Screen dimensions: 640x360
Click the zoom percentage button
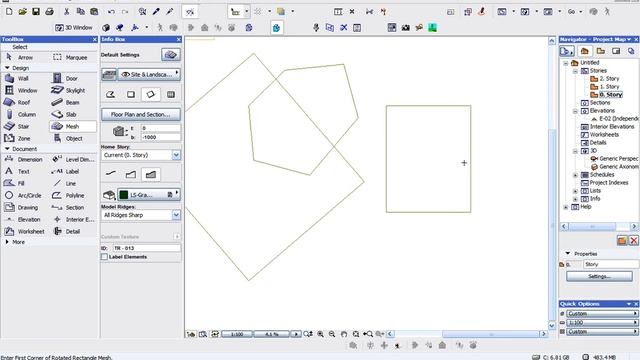pos(272,334)
